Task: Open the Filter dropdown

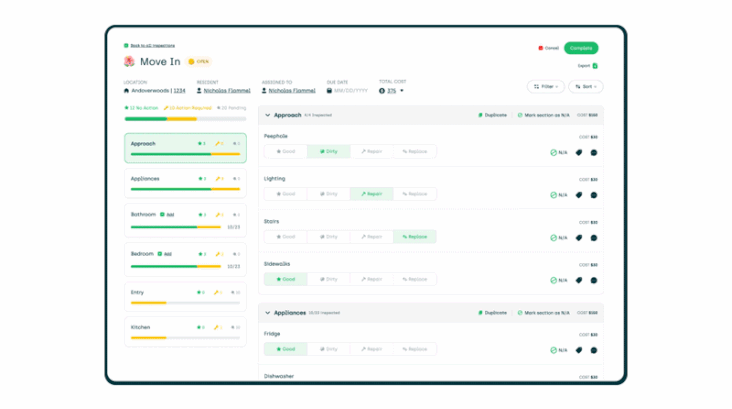Action: click(x=546, y=86)
